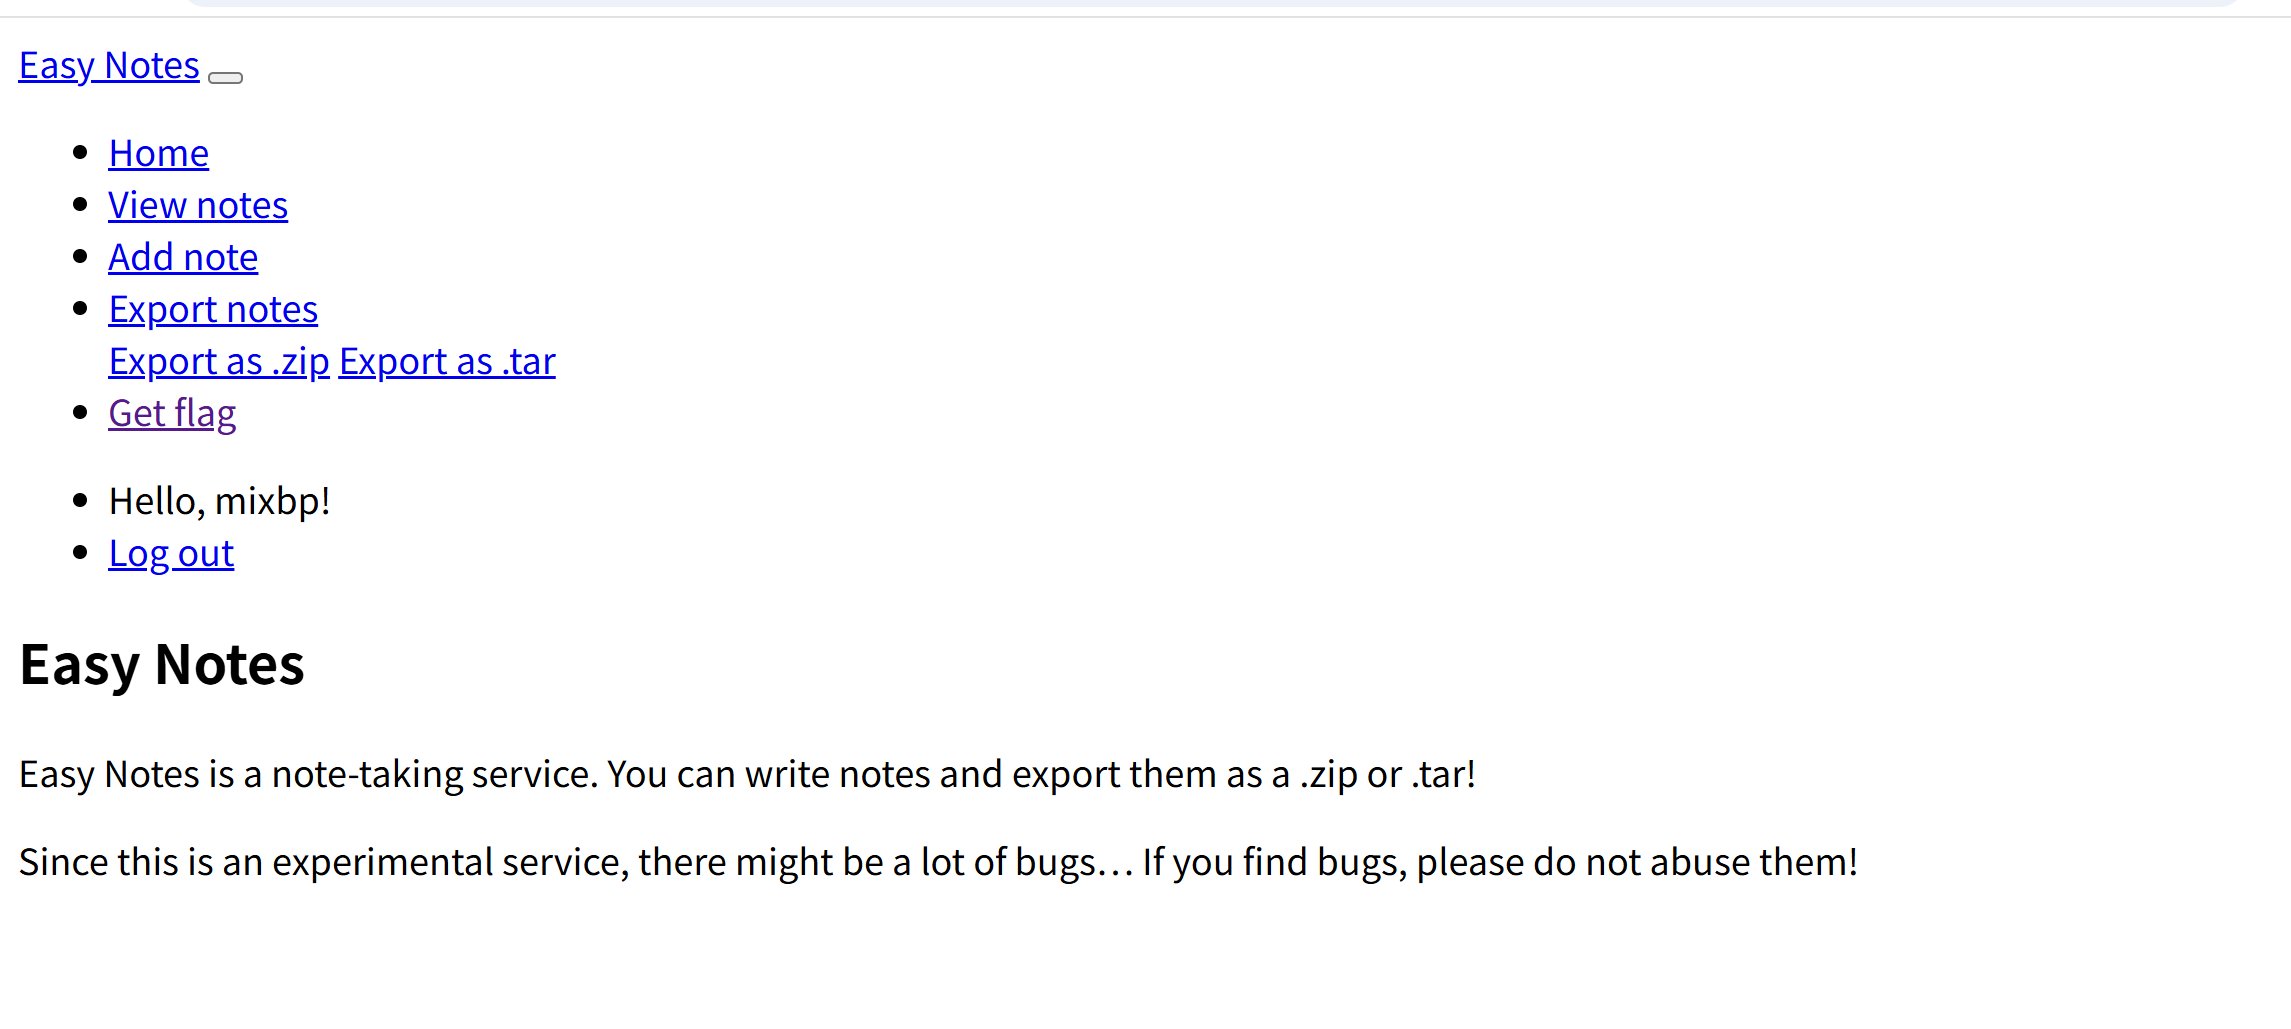Click the note-taking service description paragraph
The image size is (2291, 1029).
747,775
